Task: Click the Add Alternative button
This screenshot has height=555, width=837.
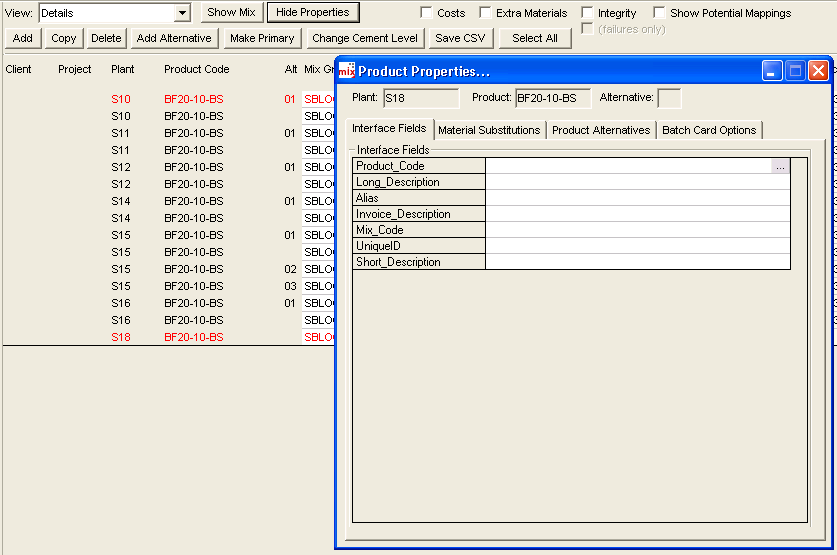Action: coord(174,38)
